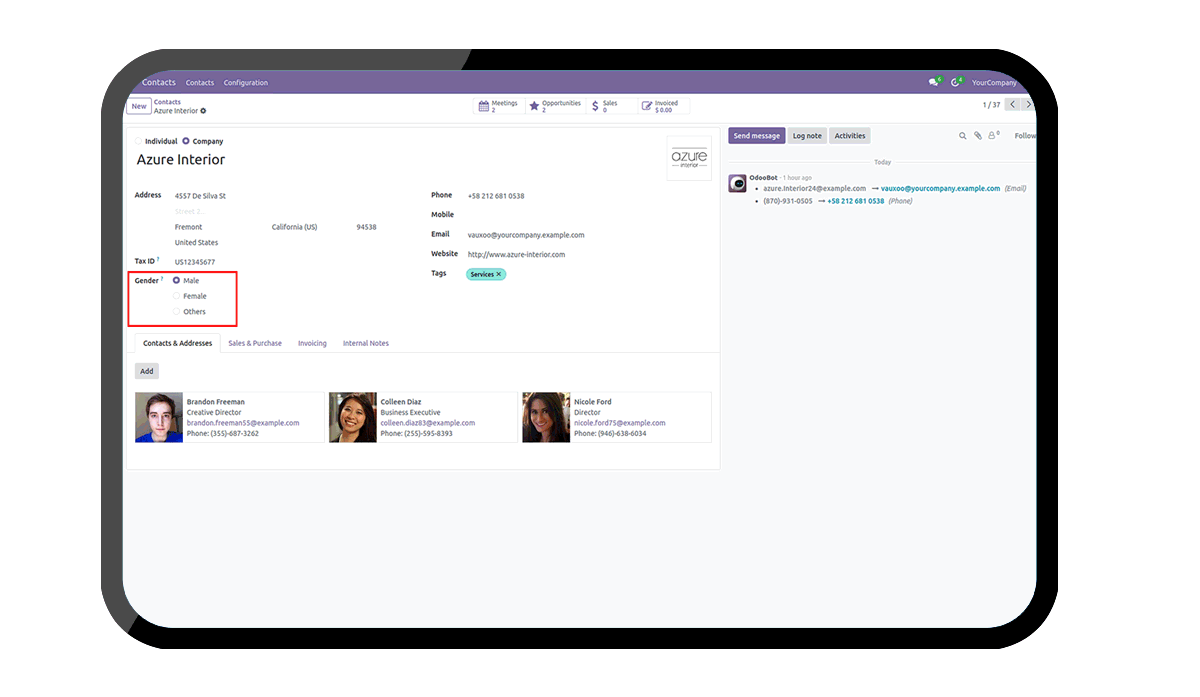The width and height of the screenshot is (1200, 697).
Task: Click the Opportunities star icon
Action: pos(534,106)
